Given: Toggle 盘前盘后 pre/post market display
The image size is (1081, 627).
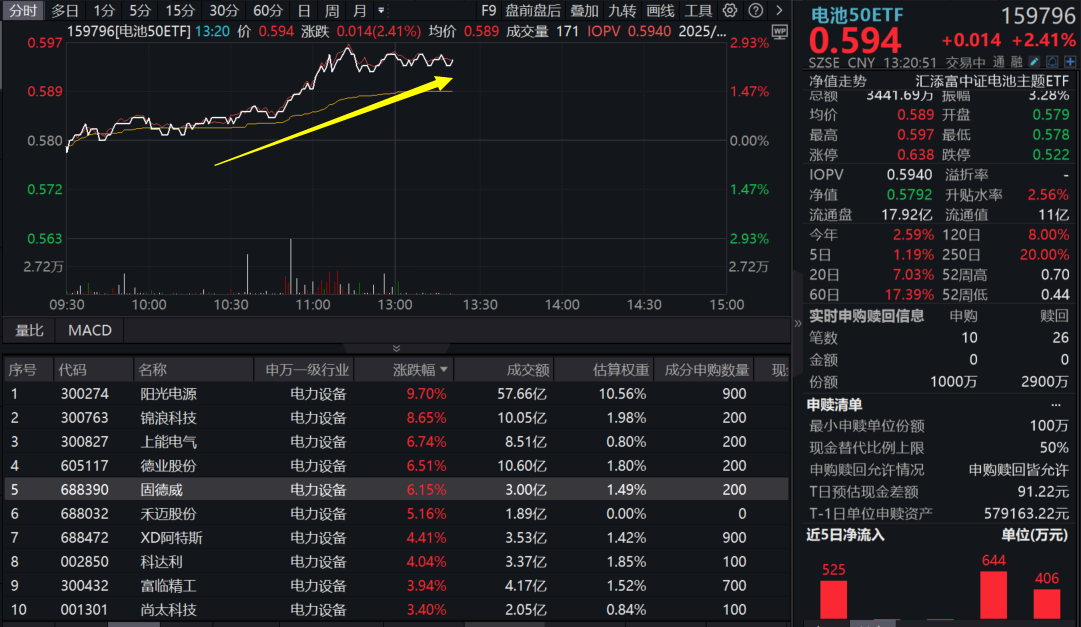Looking at the screenshot, I should (x=533, y=10).
